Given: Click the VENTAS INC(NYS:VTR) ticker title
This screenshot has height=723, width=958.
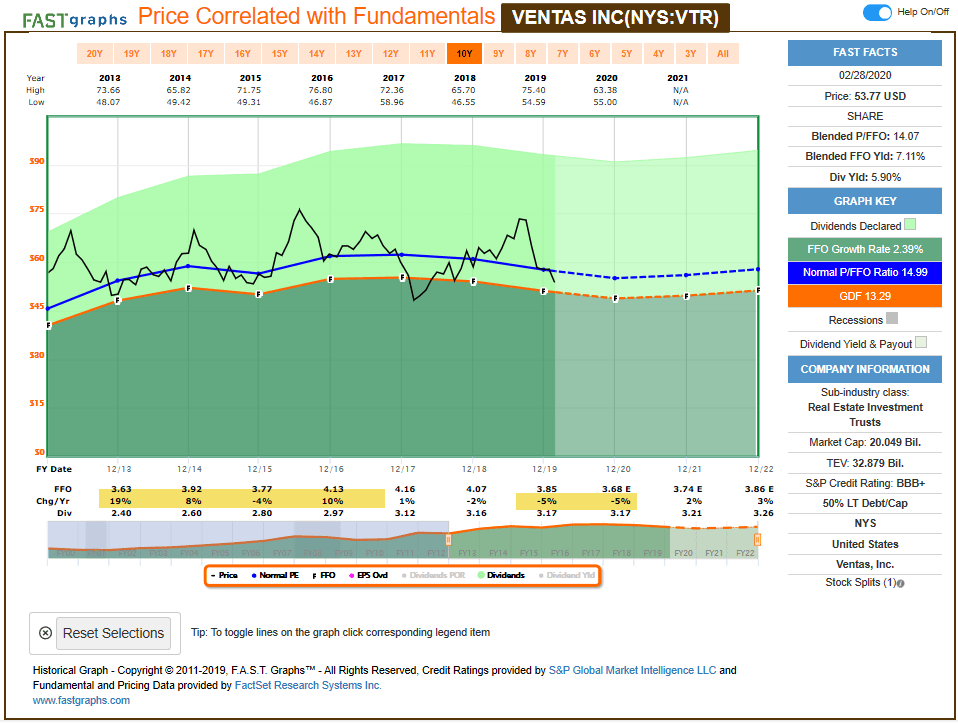Looking at the screenshot, I should pyautogui.click(x=615, y=17).
